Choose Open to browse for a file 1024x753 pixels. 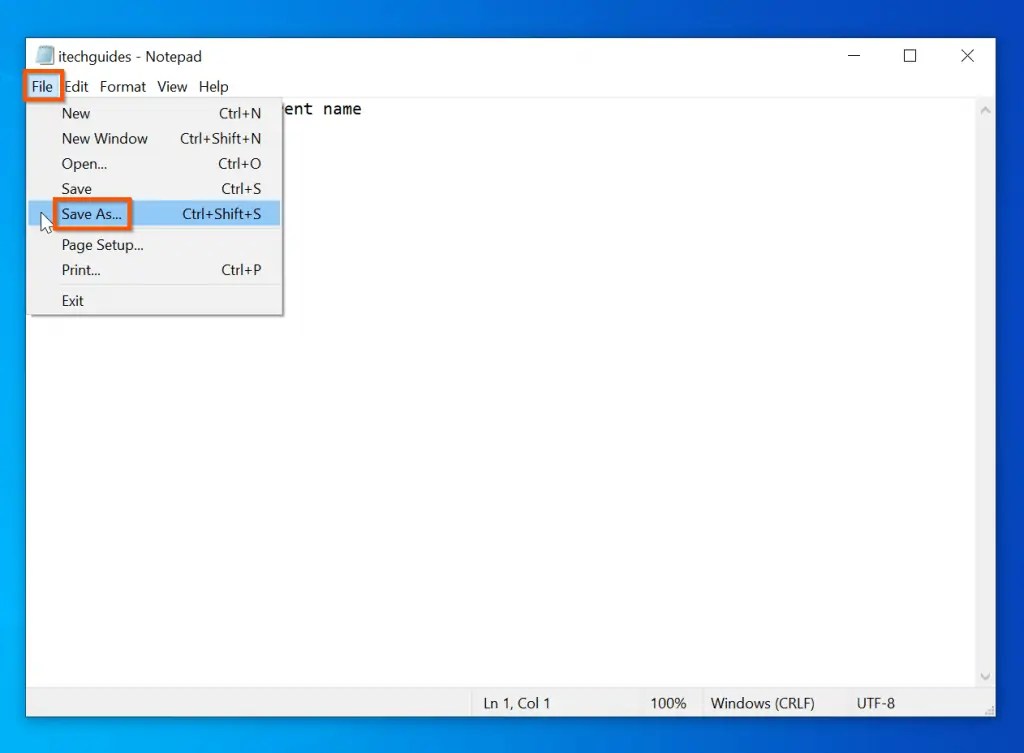pyautogui.click(x=84, y=163)
